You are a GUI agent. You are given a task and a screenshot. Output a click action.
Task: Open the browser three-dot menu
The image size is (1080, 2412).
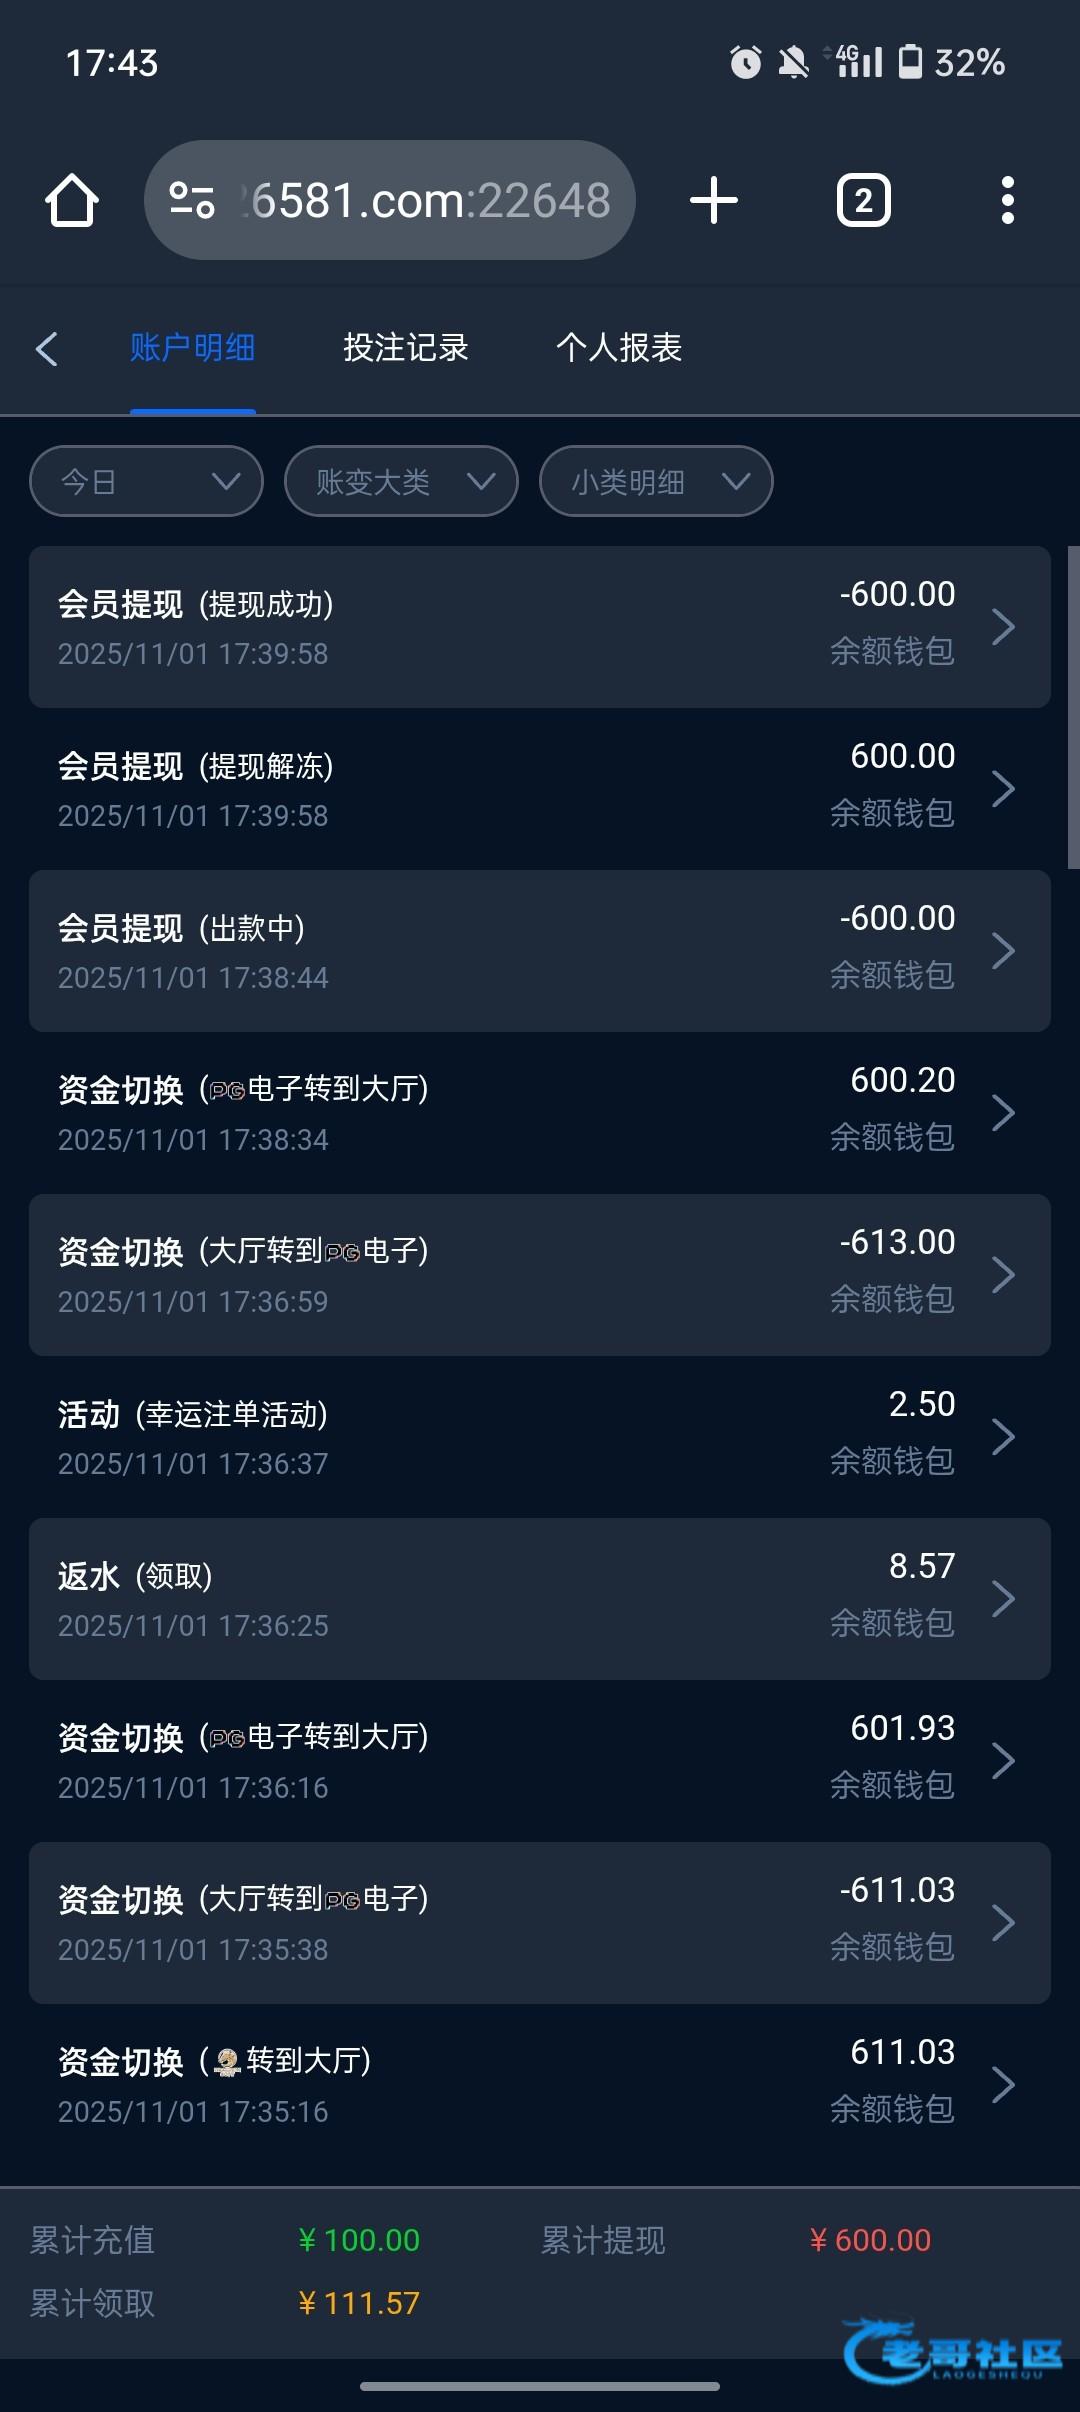(x=1007, y=201)
